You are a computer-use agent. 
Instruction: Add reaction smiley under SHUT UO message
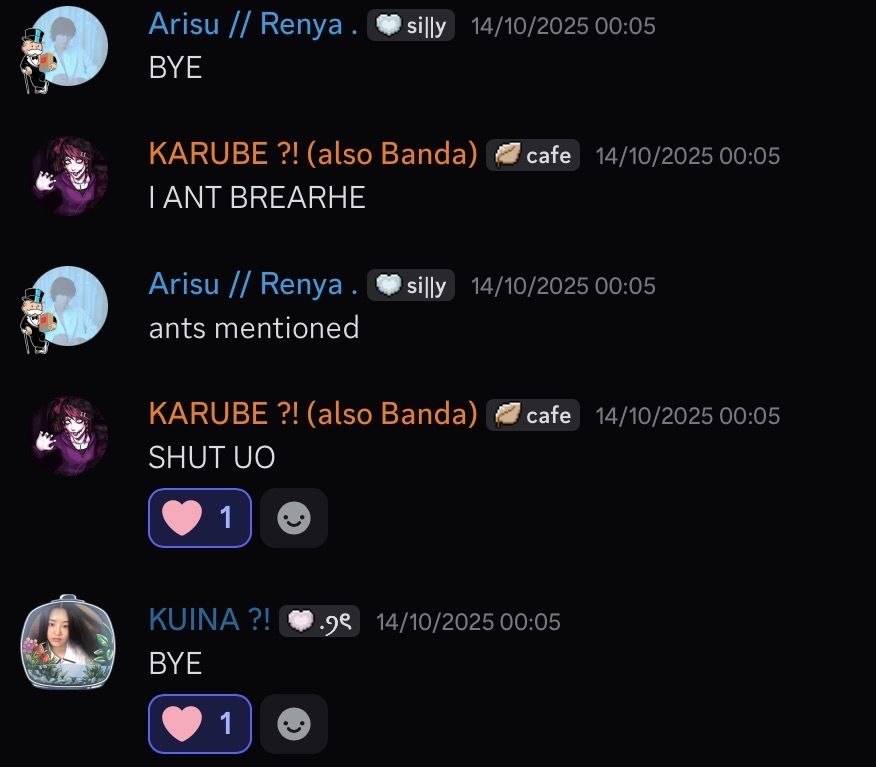point(294,518)
